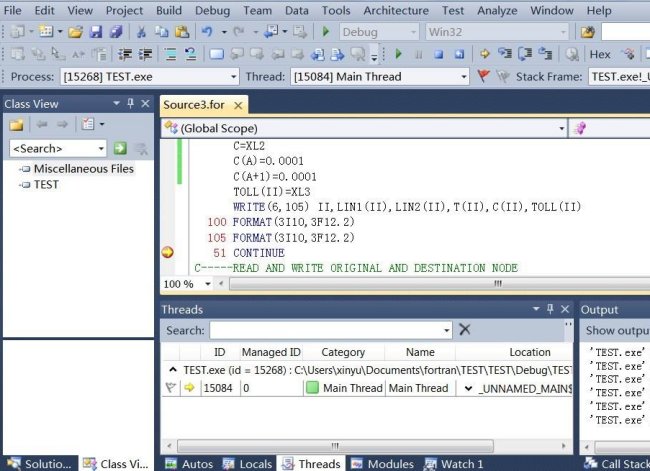Toggle the red flag threads filter button
Image resolution: width=650 pixels, height=471 pixels.
484,76
